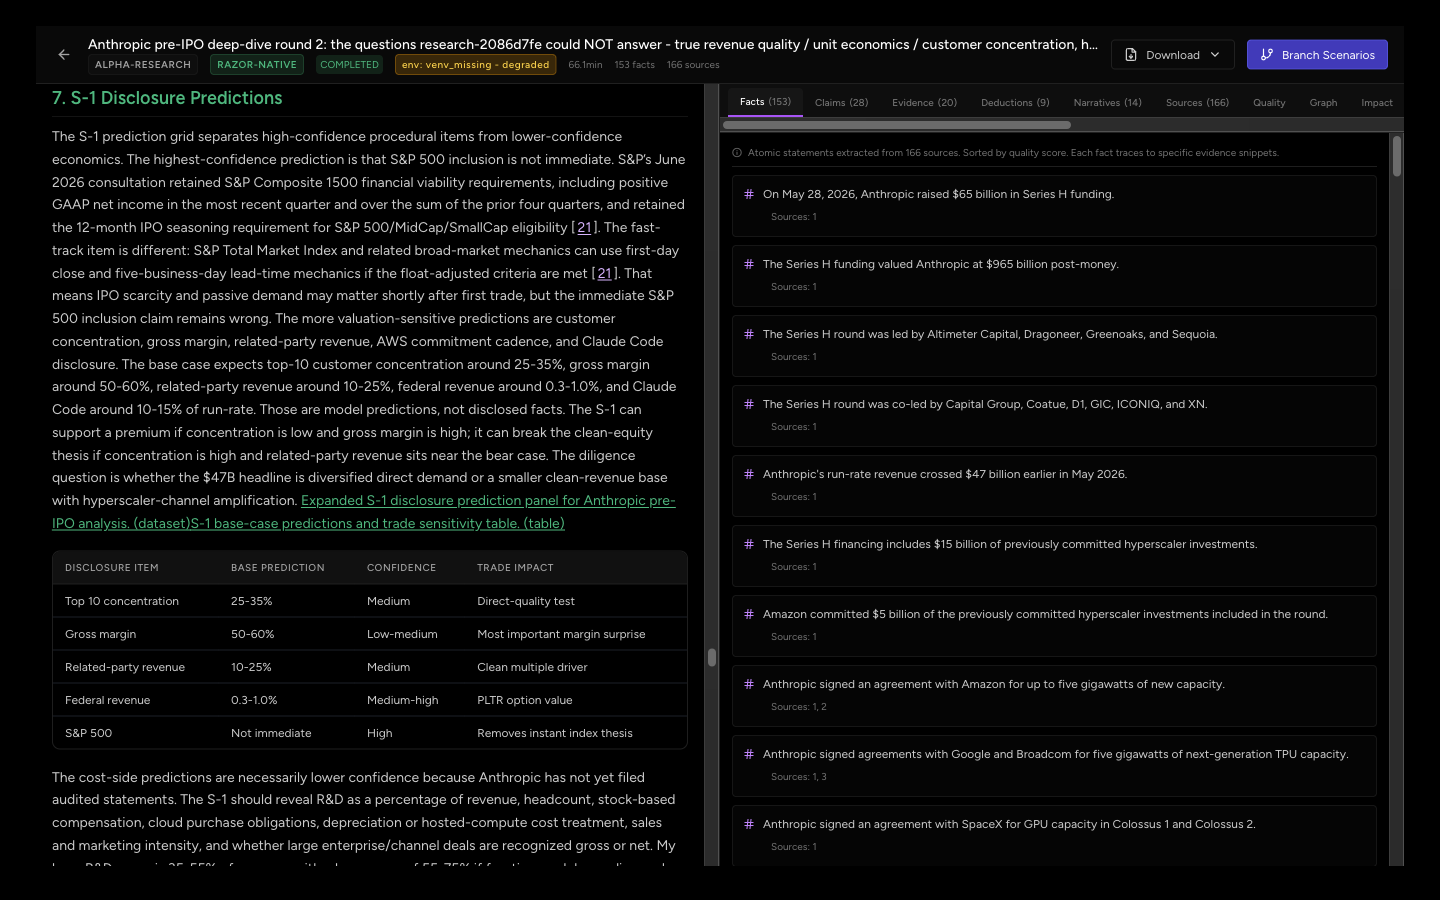Click hash icon for Capital Group co-led fact

pyautogui.click(x=749, y=404)
